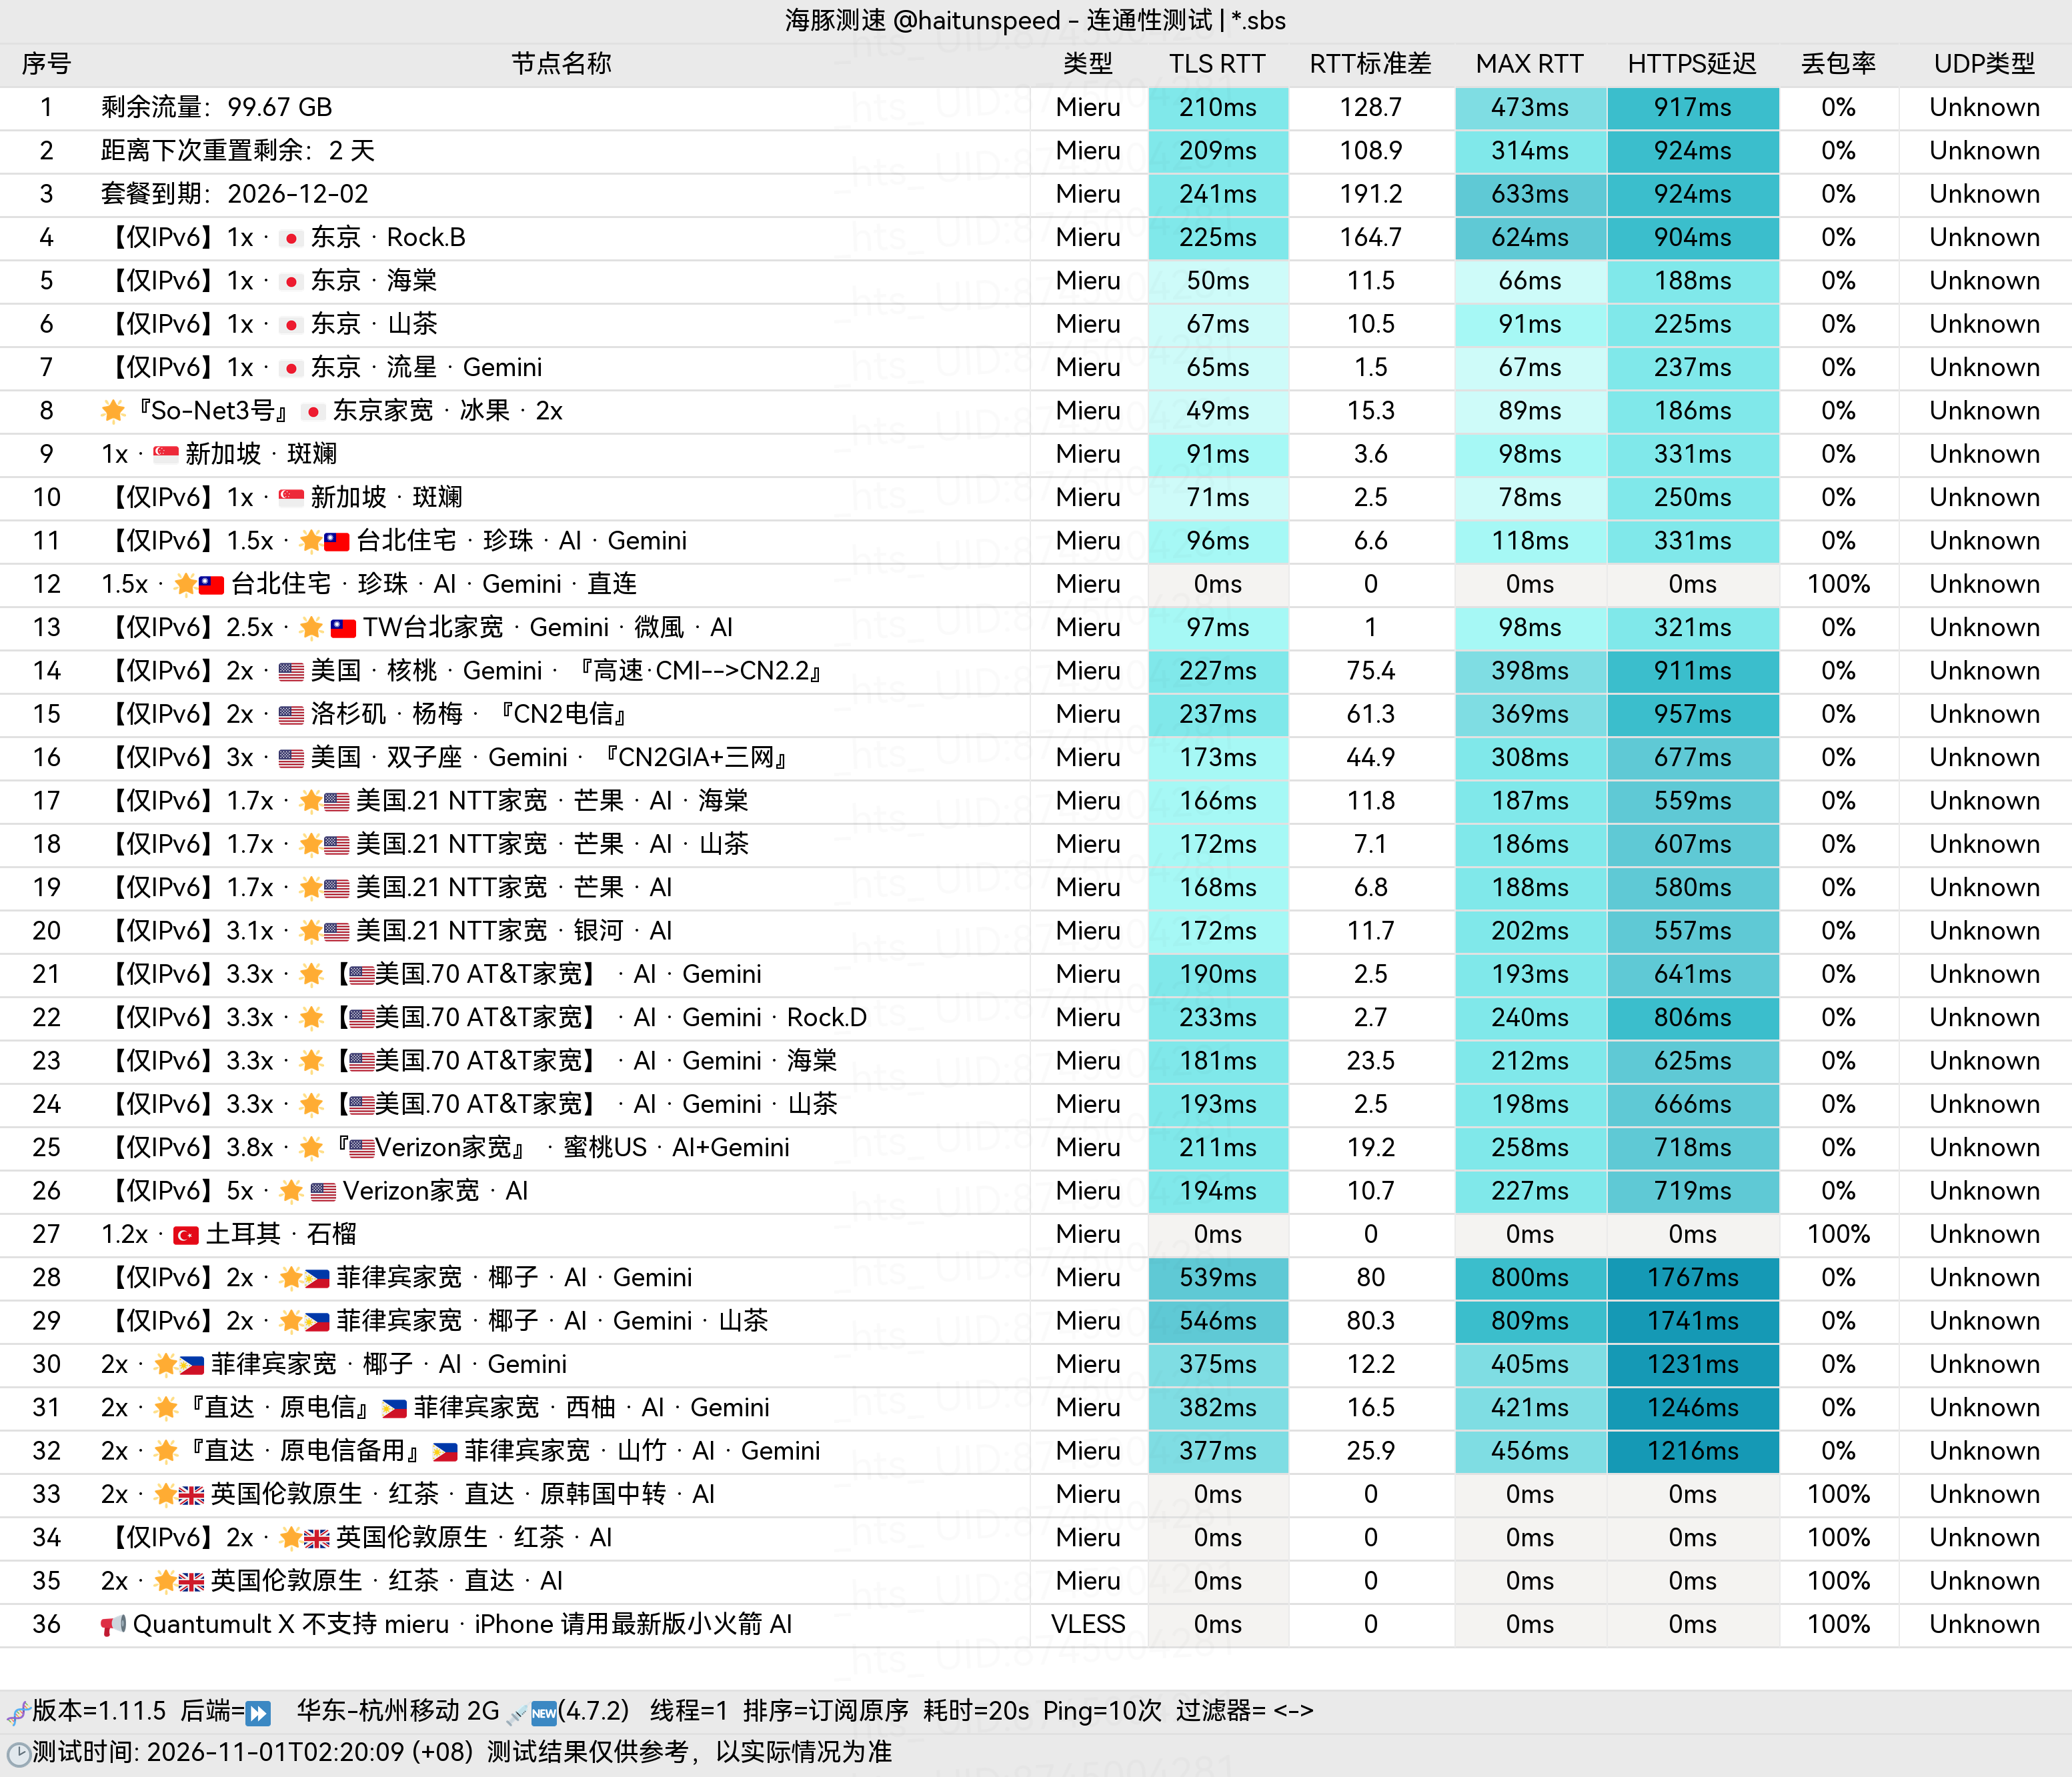The image size is (2072, 1777).
Task: Click the Taiwan flag before TW台北家宽
Action: pos(343,628)
